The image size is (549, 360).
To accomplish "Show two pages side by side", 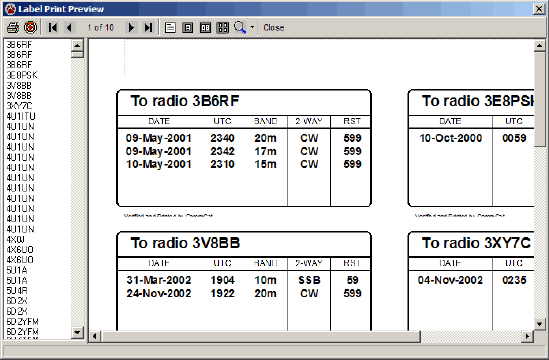I will pos(205,28).
